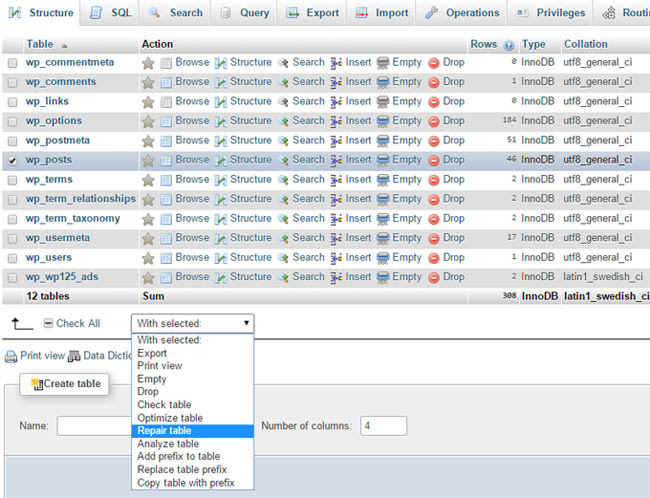Choose Export from With selected list
This screenshot has height=498, width=650.
(192, 353)
